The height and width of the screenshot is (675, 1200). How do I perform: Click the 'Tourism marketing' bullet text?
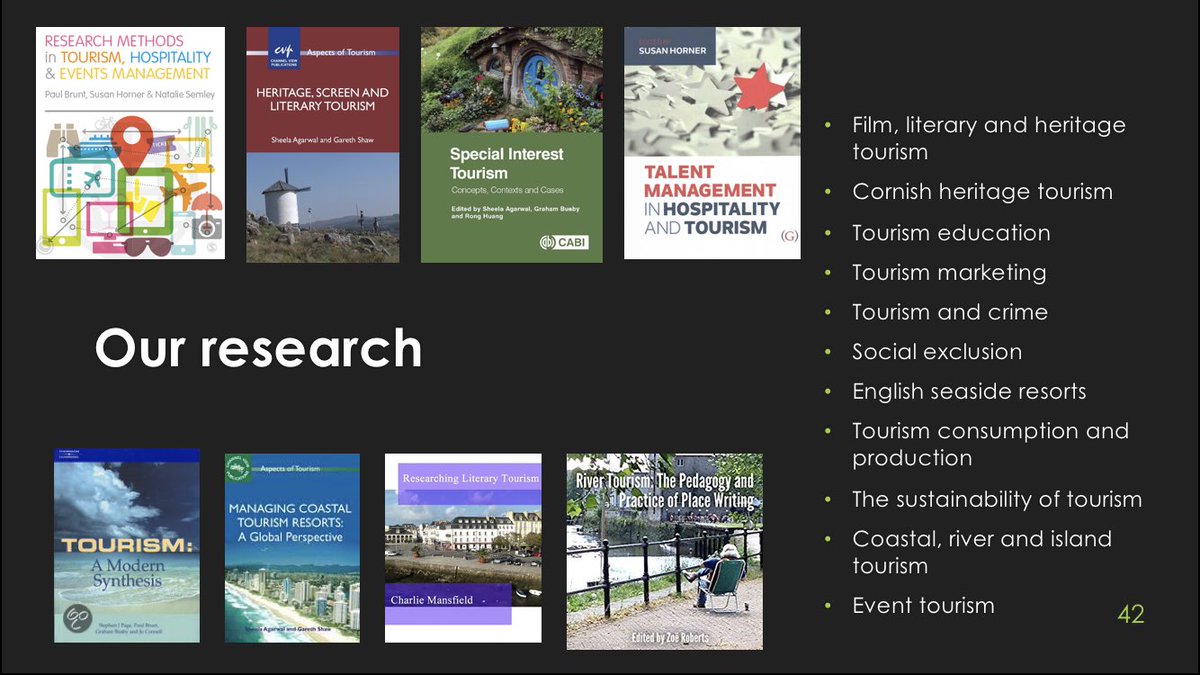[x=949, y=272]
